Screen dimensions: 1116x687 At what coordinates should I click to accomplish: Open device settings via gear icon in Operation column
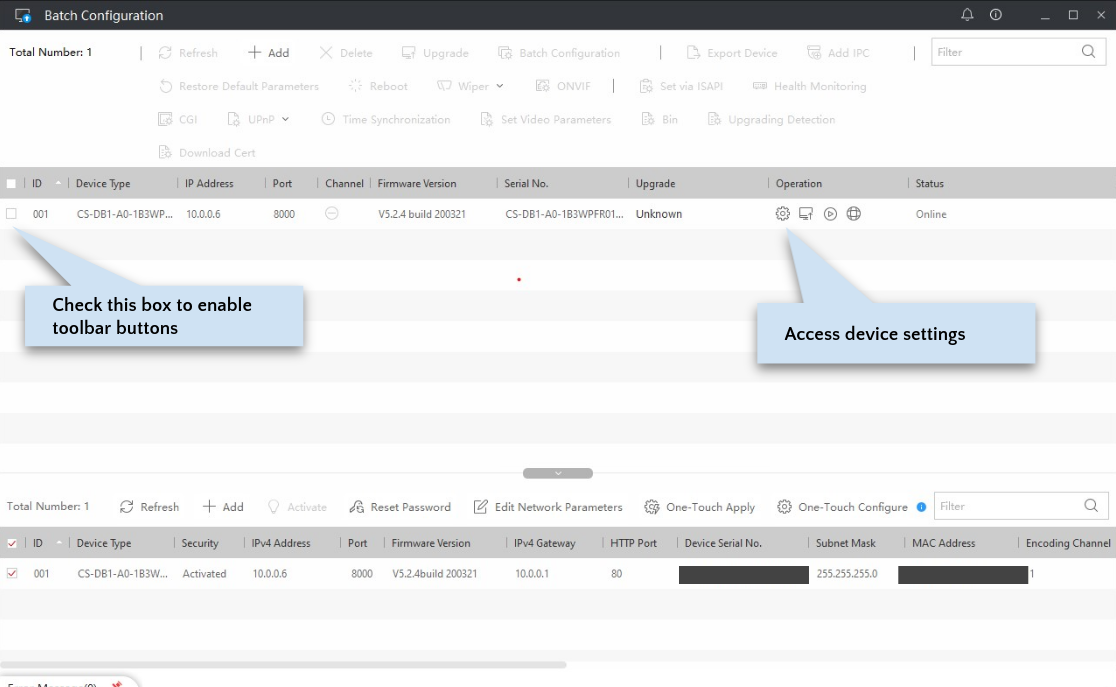click(783, 213)
